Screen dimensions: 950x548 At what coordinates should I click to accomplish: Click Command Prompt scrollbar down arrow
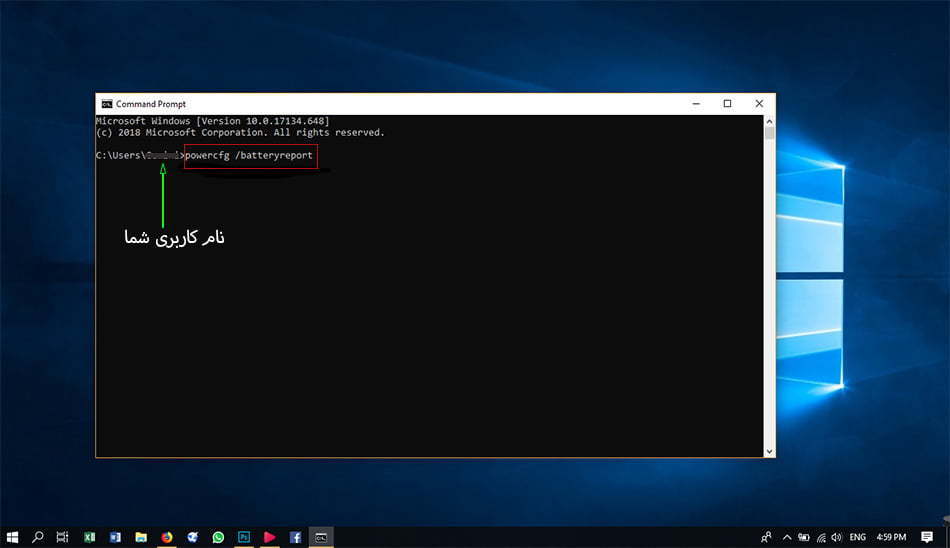click(x=769, y=452)
